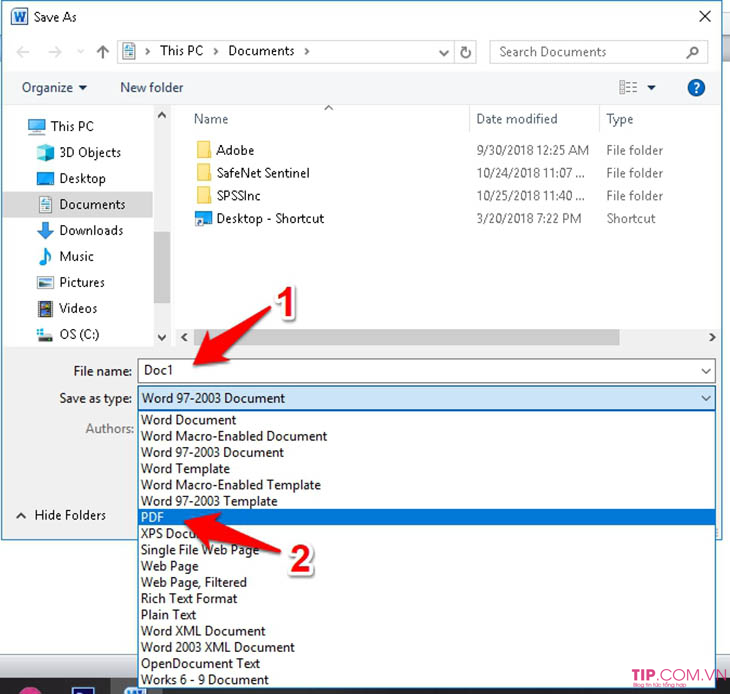The image size is (730, 694).
Task: Click the address bar folder icon
Action: pyautogui.click(x=129, y=51)
